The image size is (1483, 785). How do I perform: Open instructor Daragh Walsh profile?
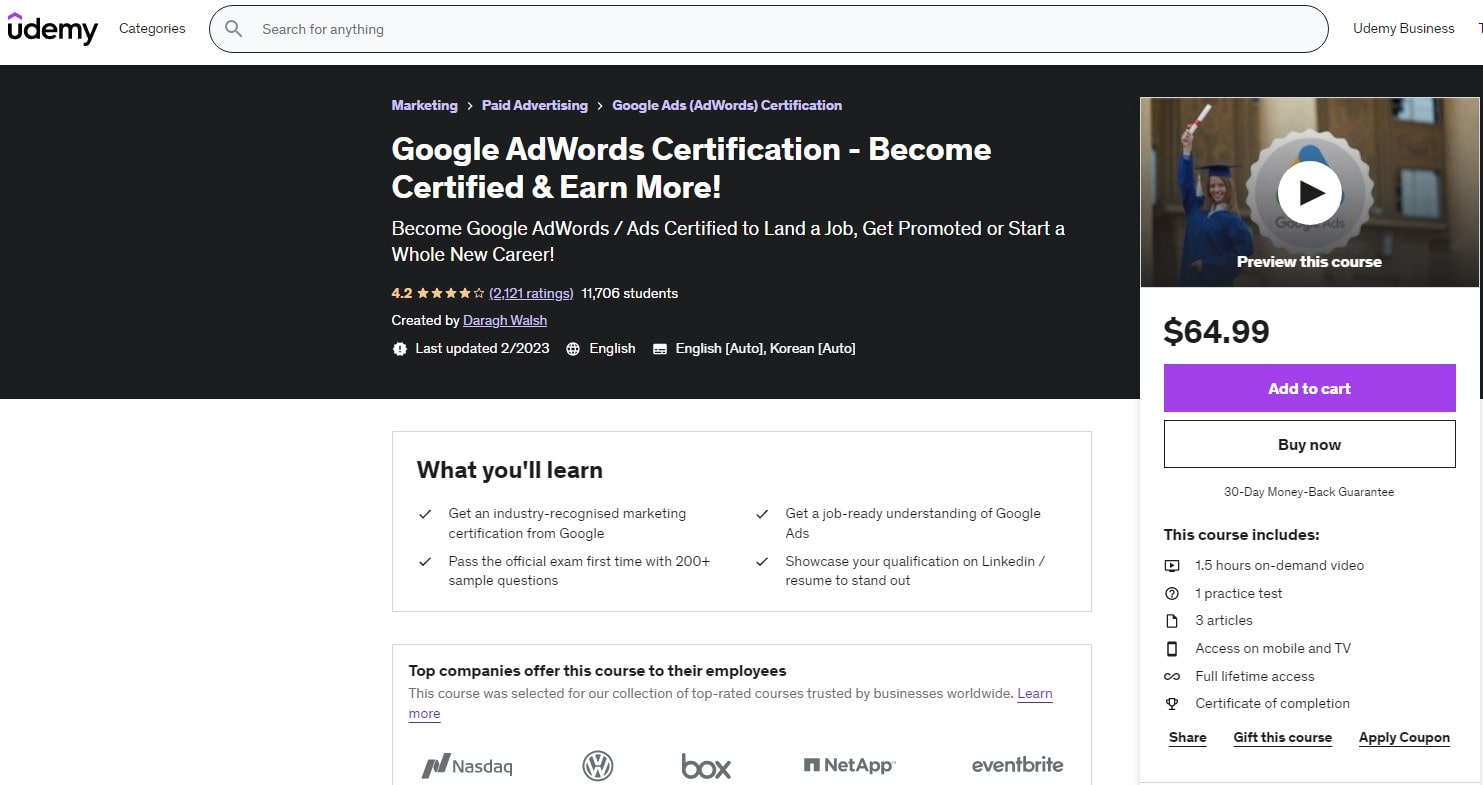[x=505, y=321]
